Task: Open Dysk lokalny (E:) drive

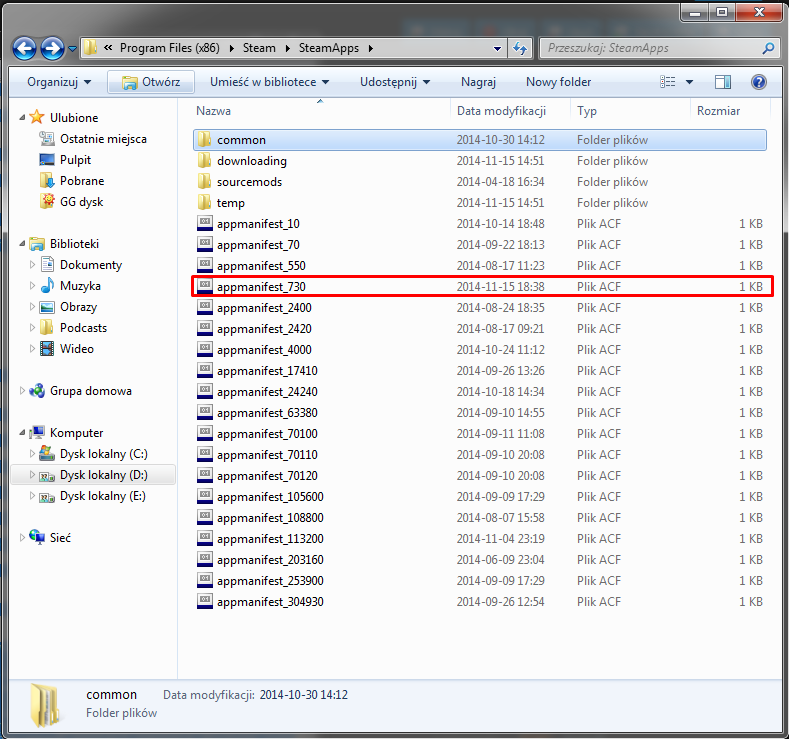Action: pos(102,496)
